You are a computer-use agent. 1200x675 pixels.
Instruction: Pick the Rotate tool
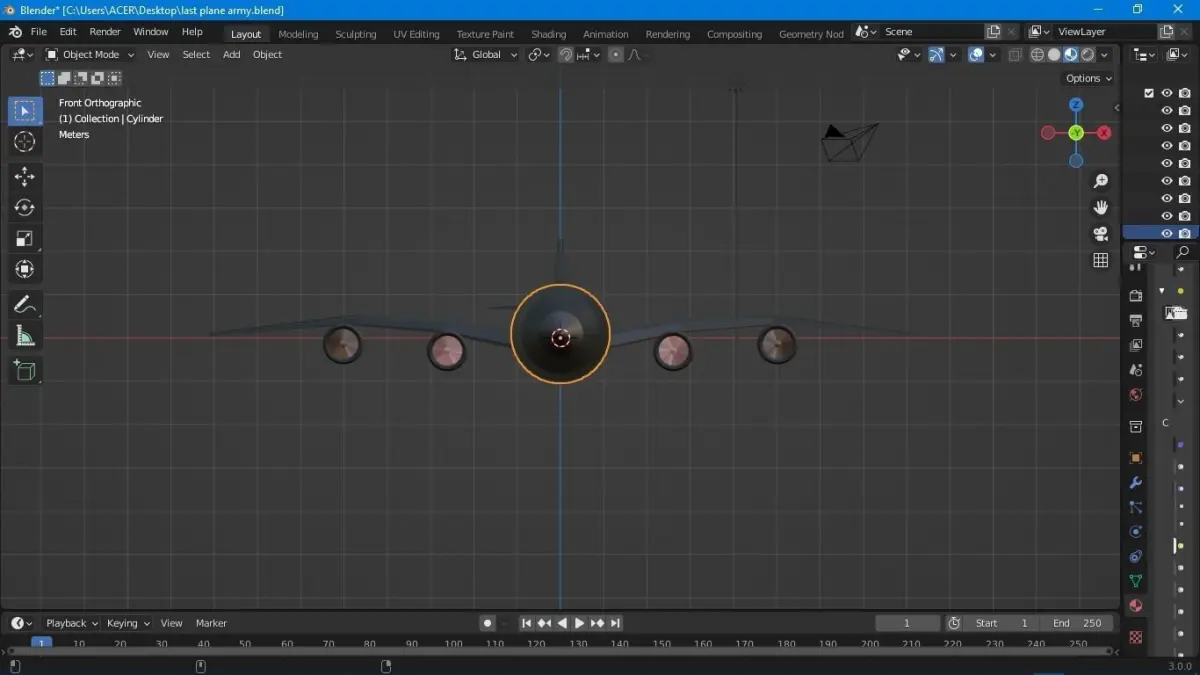25,208
